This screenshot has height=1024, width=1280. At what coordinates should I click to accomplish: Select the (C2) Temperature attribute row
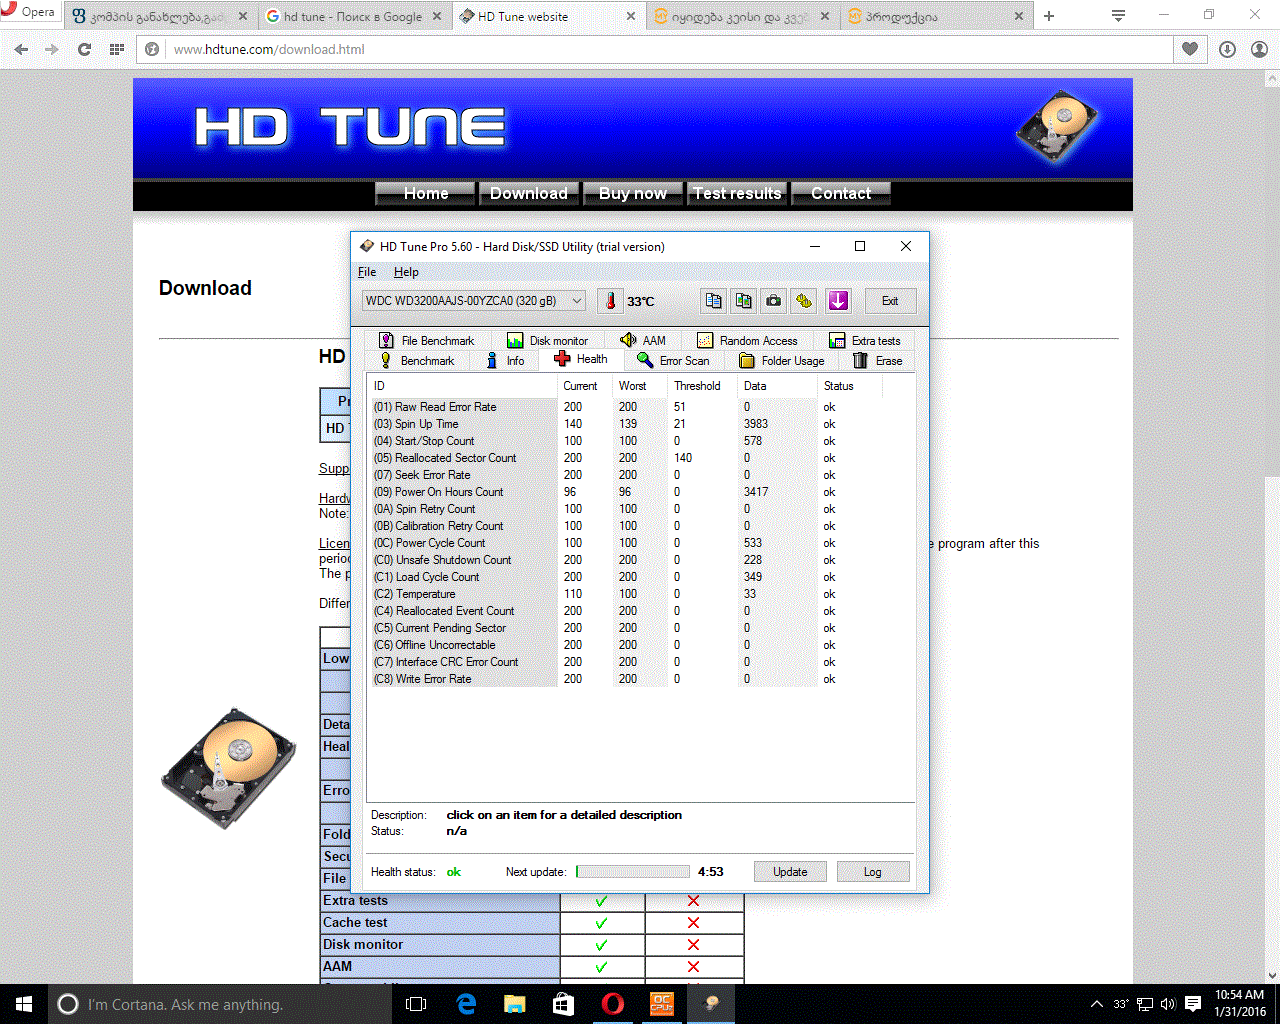tap(625, 594)
